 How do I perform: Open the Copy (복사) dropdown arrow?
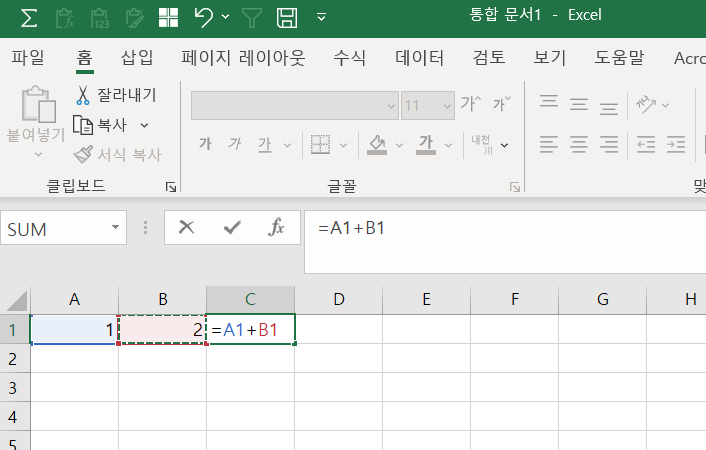[x=144, y=125]
